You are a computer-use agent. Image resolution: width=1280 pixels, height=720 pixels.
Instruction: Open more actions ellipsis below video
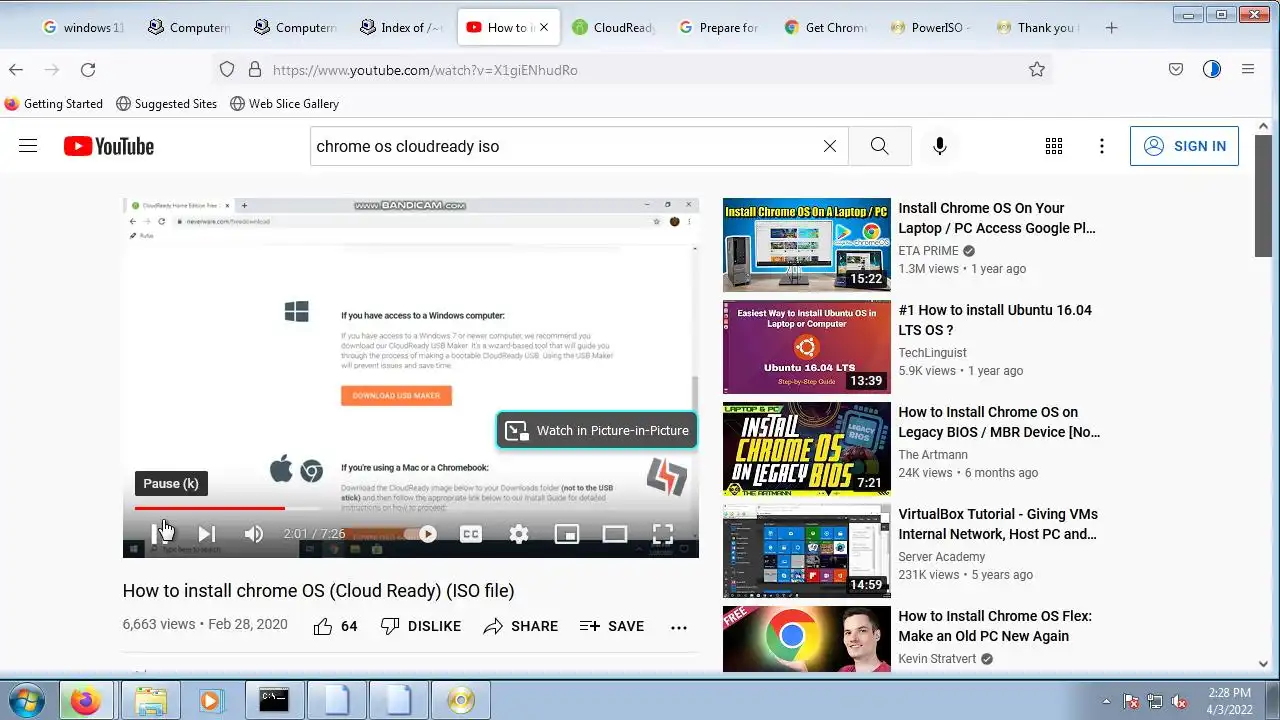[x=679, y=627]
